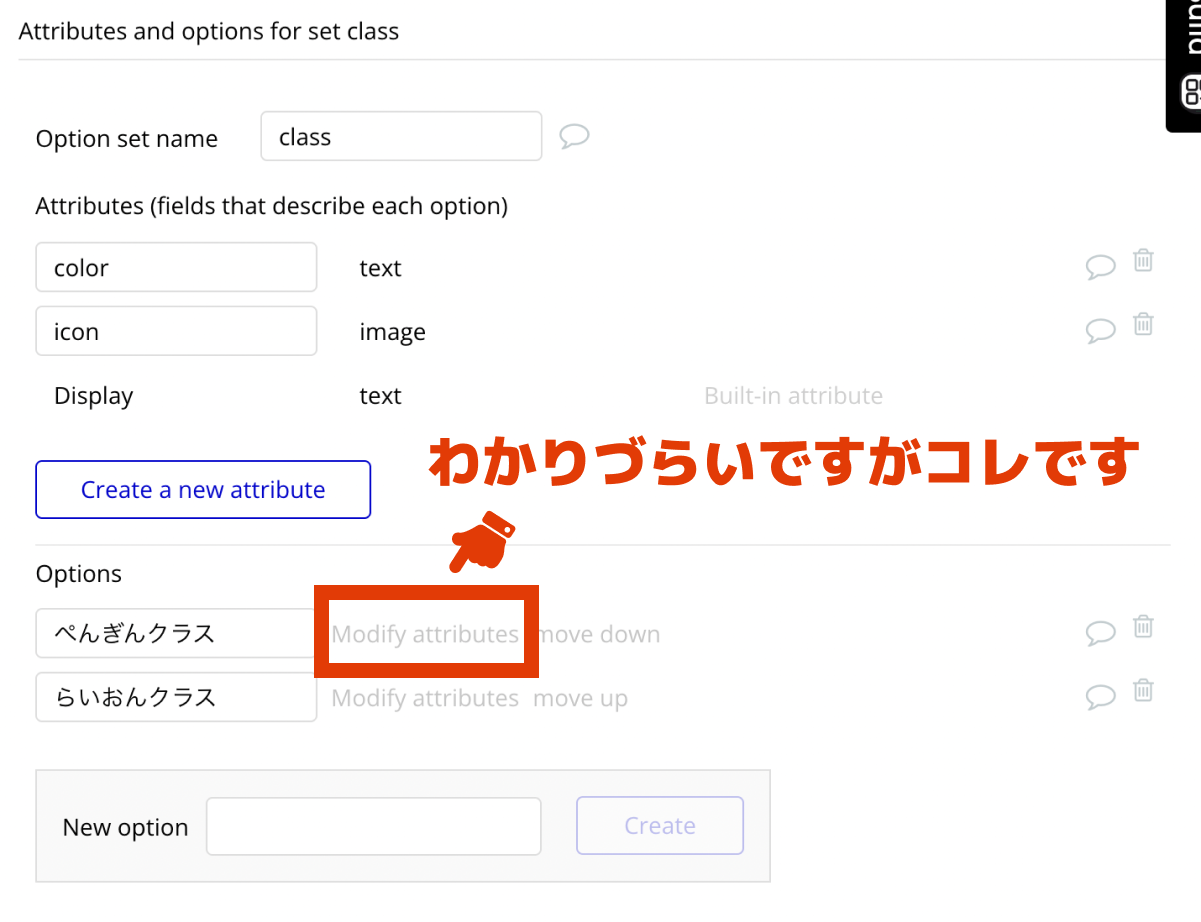1201x922 pixels.
Task: Delete ぺんぎんクラス option with trash icon
Action: point(1143,626)
